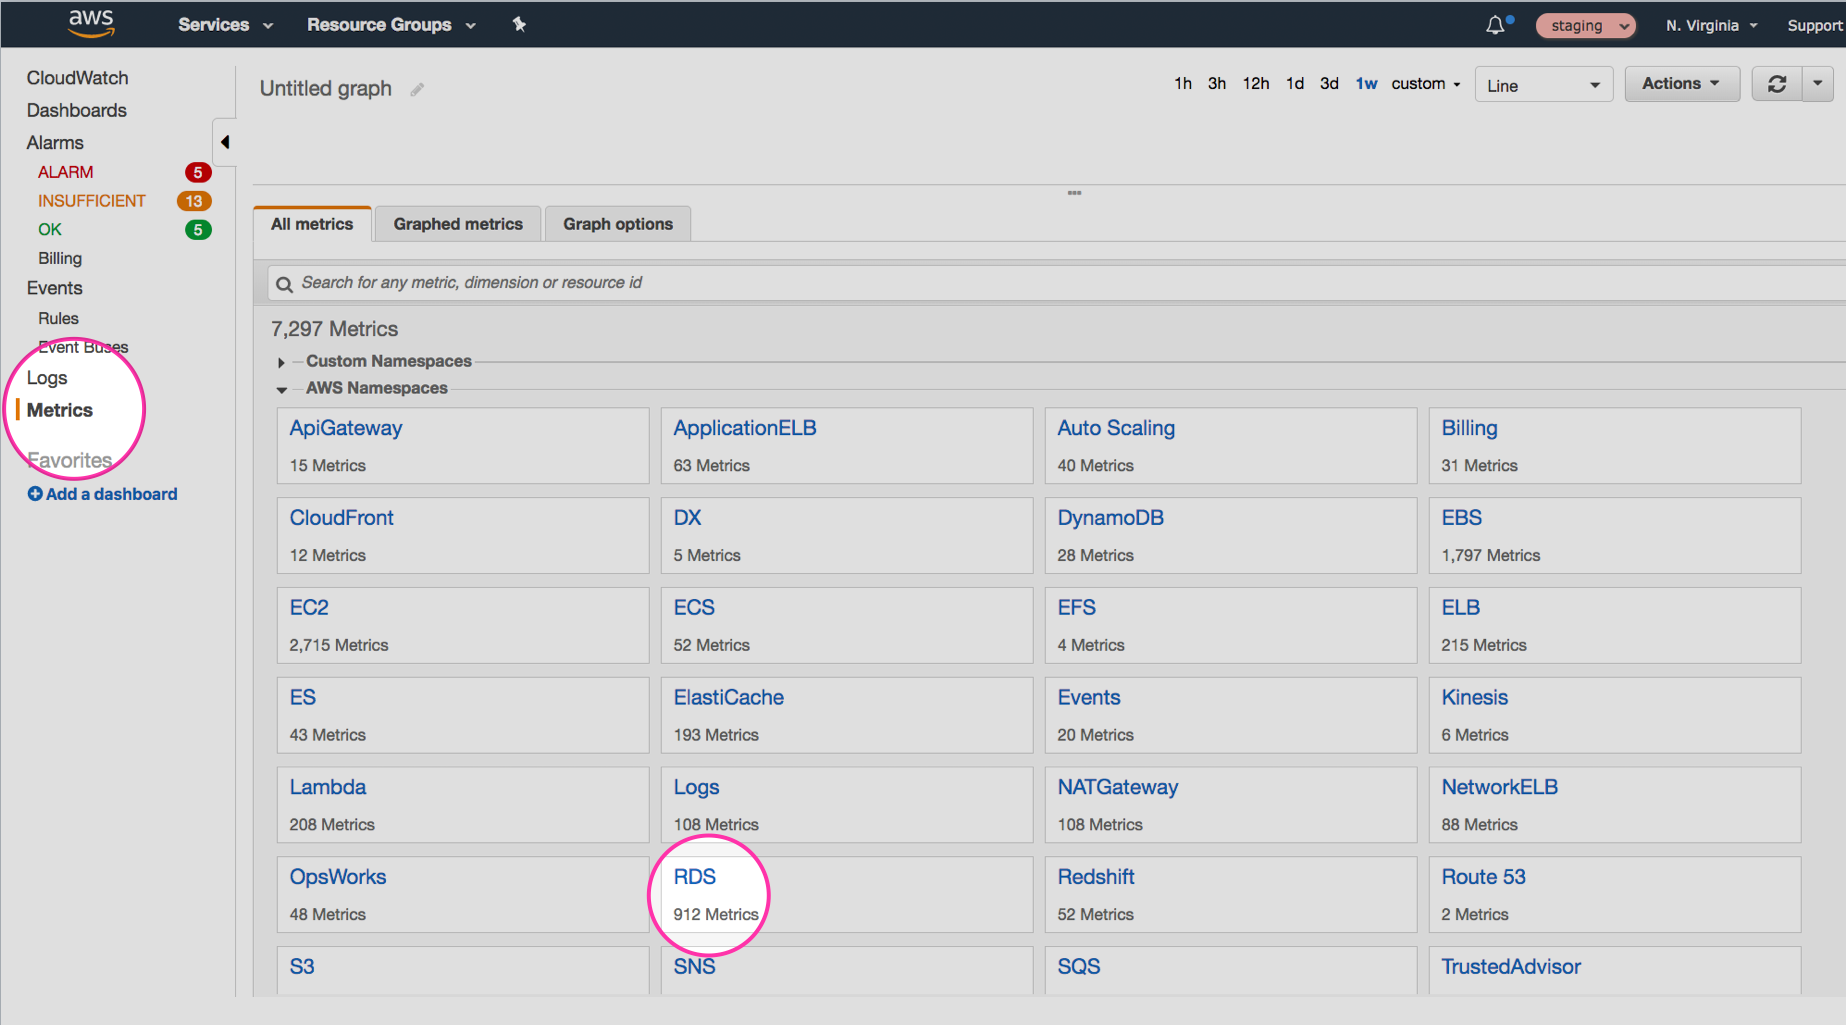Image resolution: width=1846 pixels, height=1025 pixels.
Task: Select the 3h time range
Action: (x=1216, y=83)
